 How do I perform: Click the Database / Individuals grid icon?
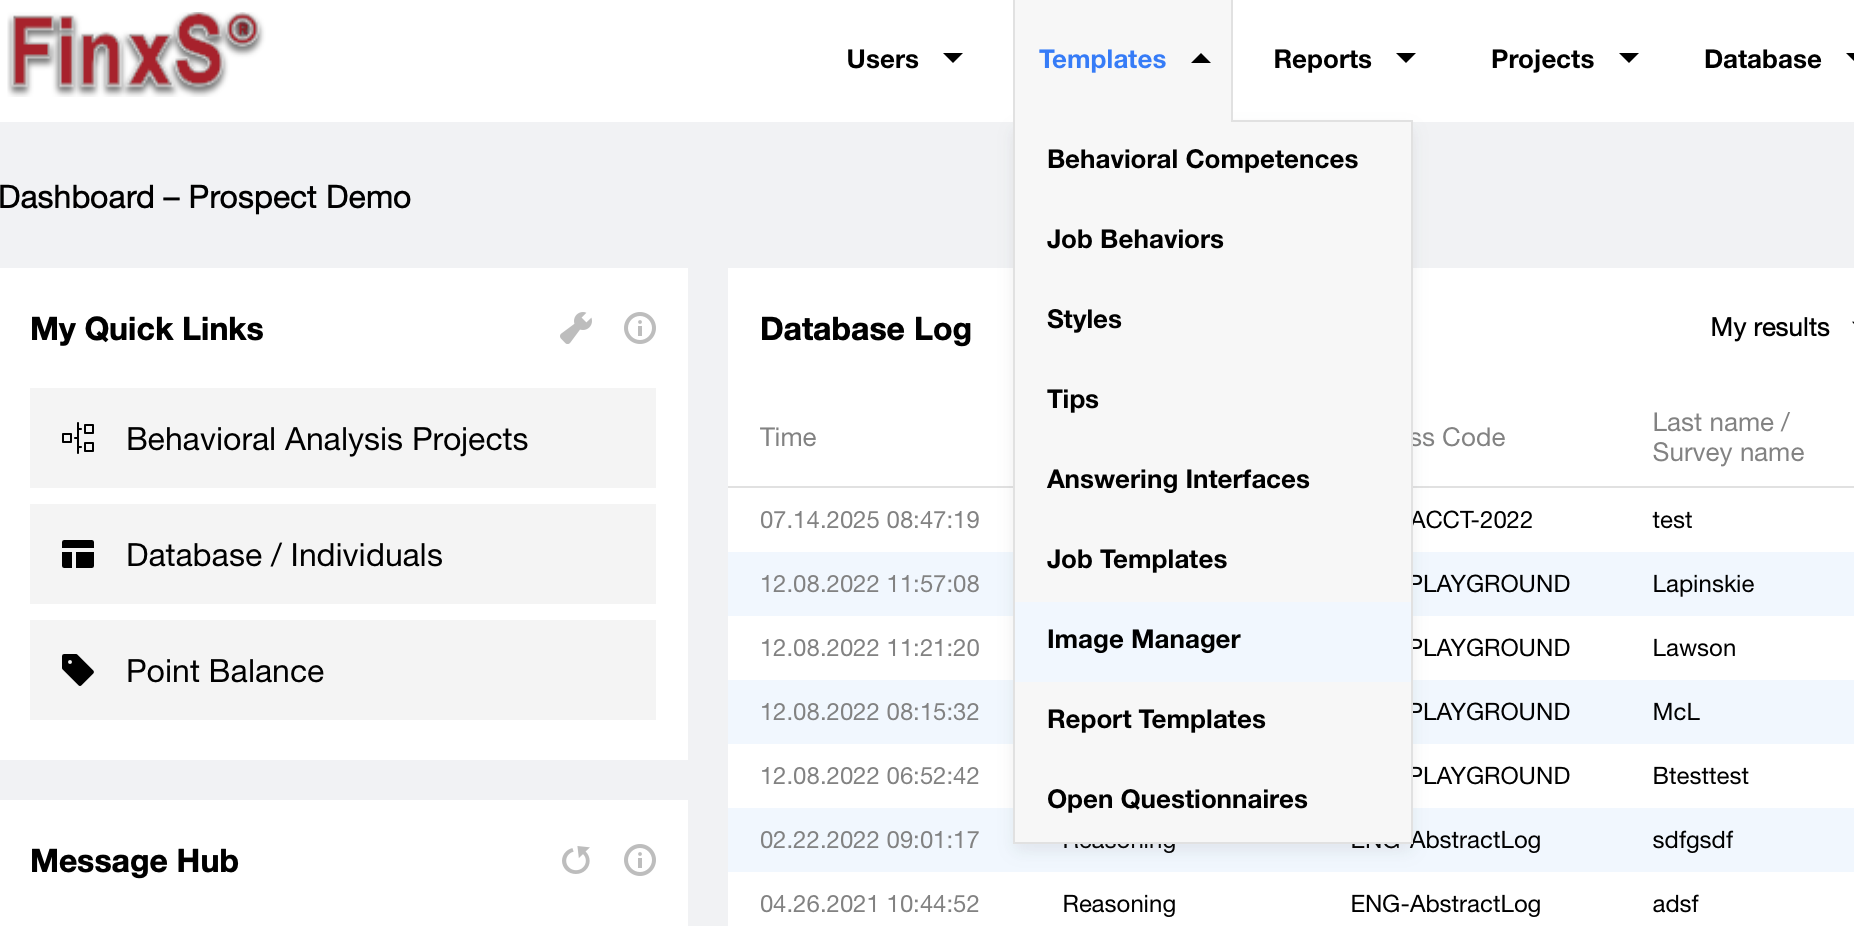(x=79, y=554)
